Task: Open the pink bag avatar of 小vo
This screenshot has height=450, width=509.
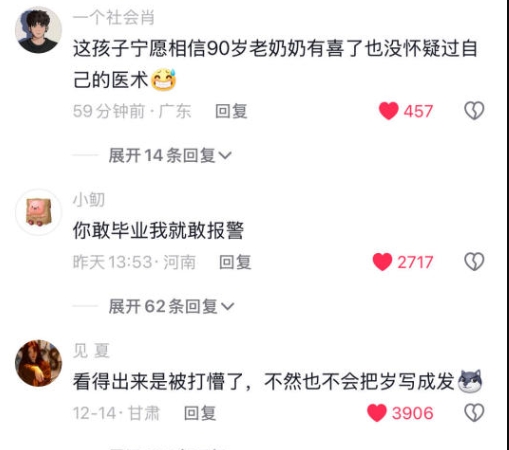Action: 39,212
